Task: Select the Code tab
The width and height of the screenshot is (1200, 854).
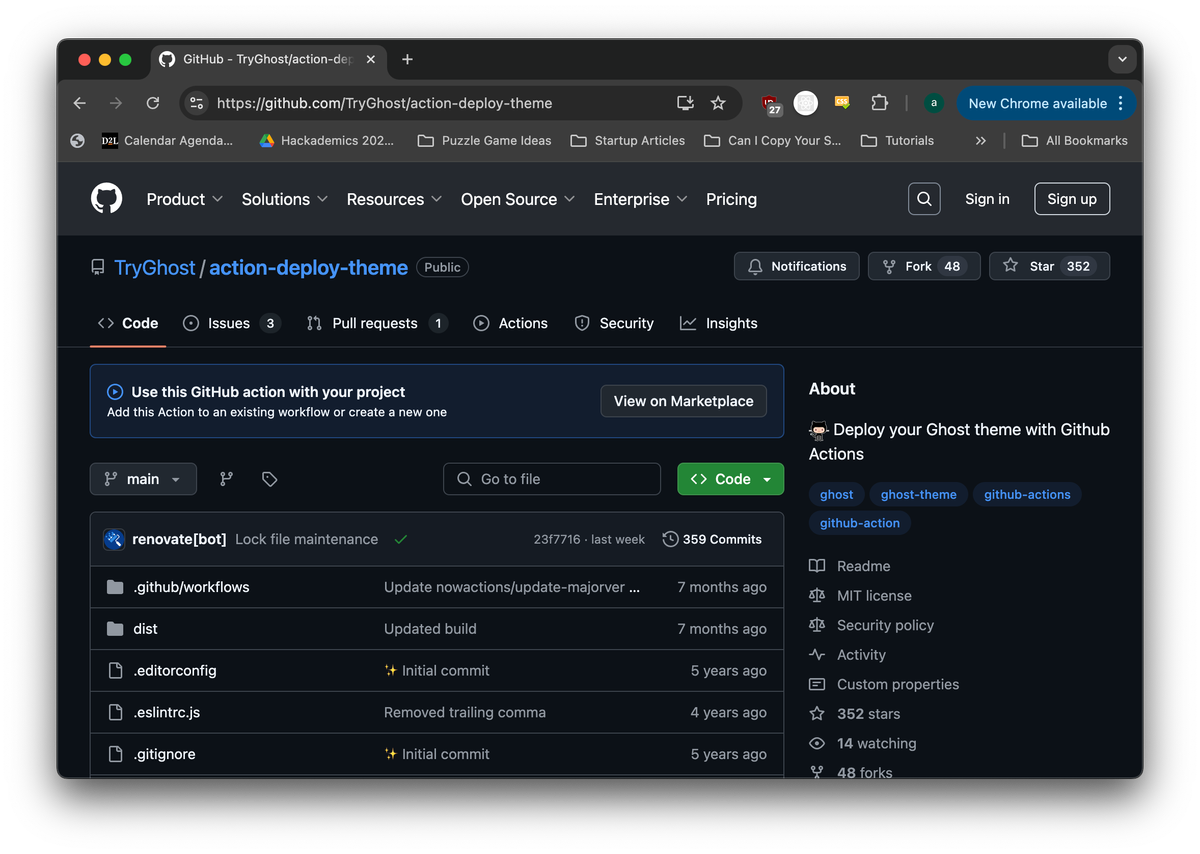Action: point(128,323)
